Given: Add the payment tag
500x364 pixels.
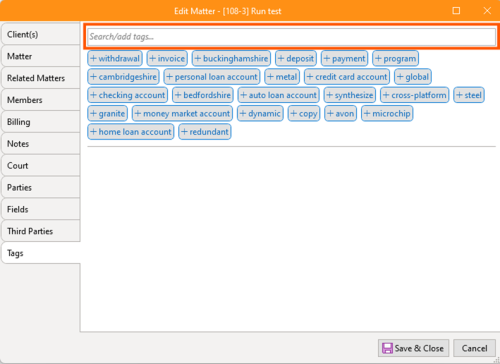Looking at the screenshot, I should pyautogui.click(x=344, y=59).
